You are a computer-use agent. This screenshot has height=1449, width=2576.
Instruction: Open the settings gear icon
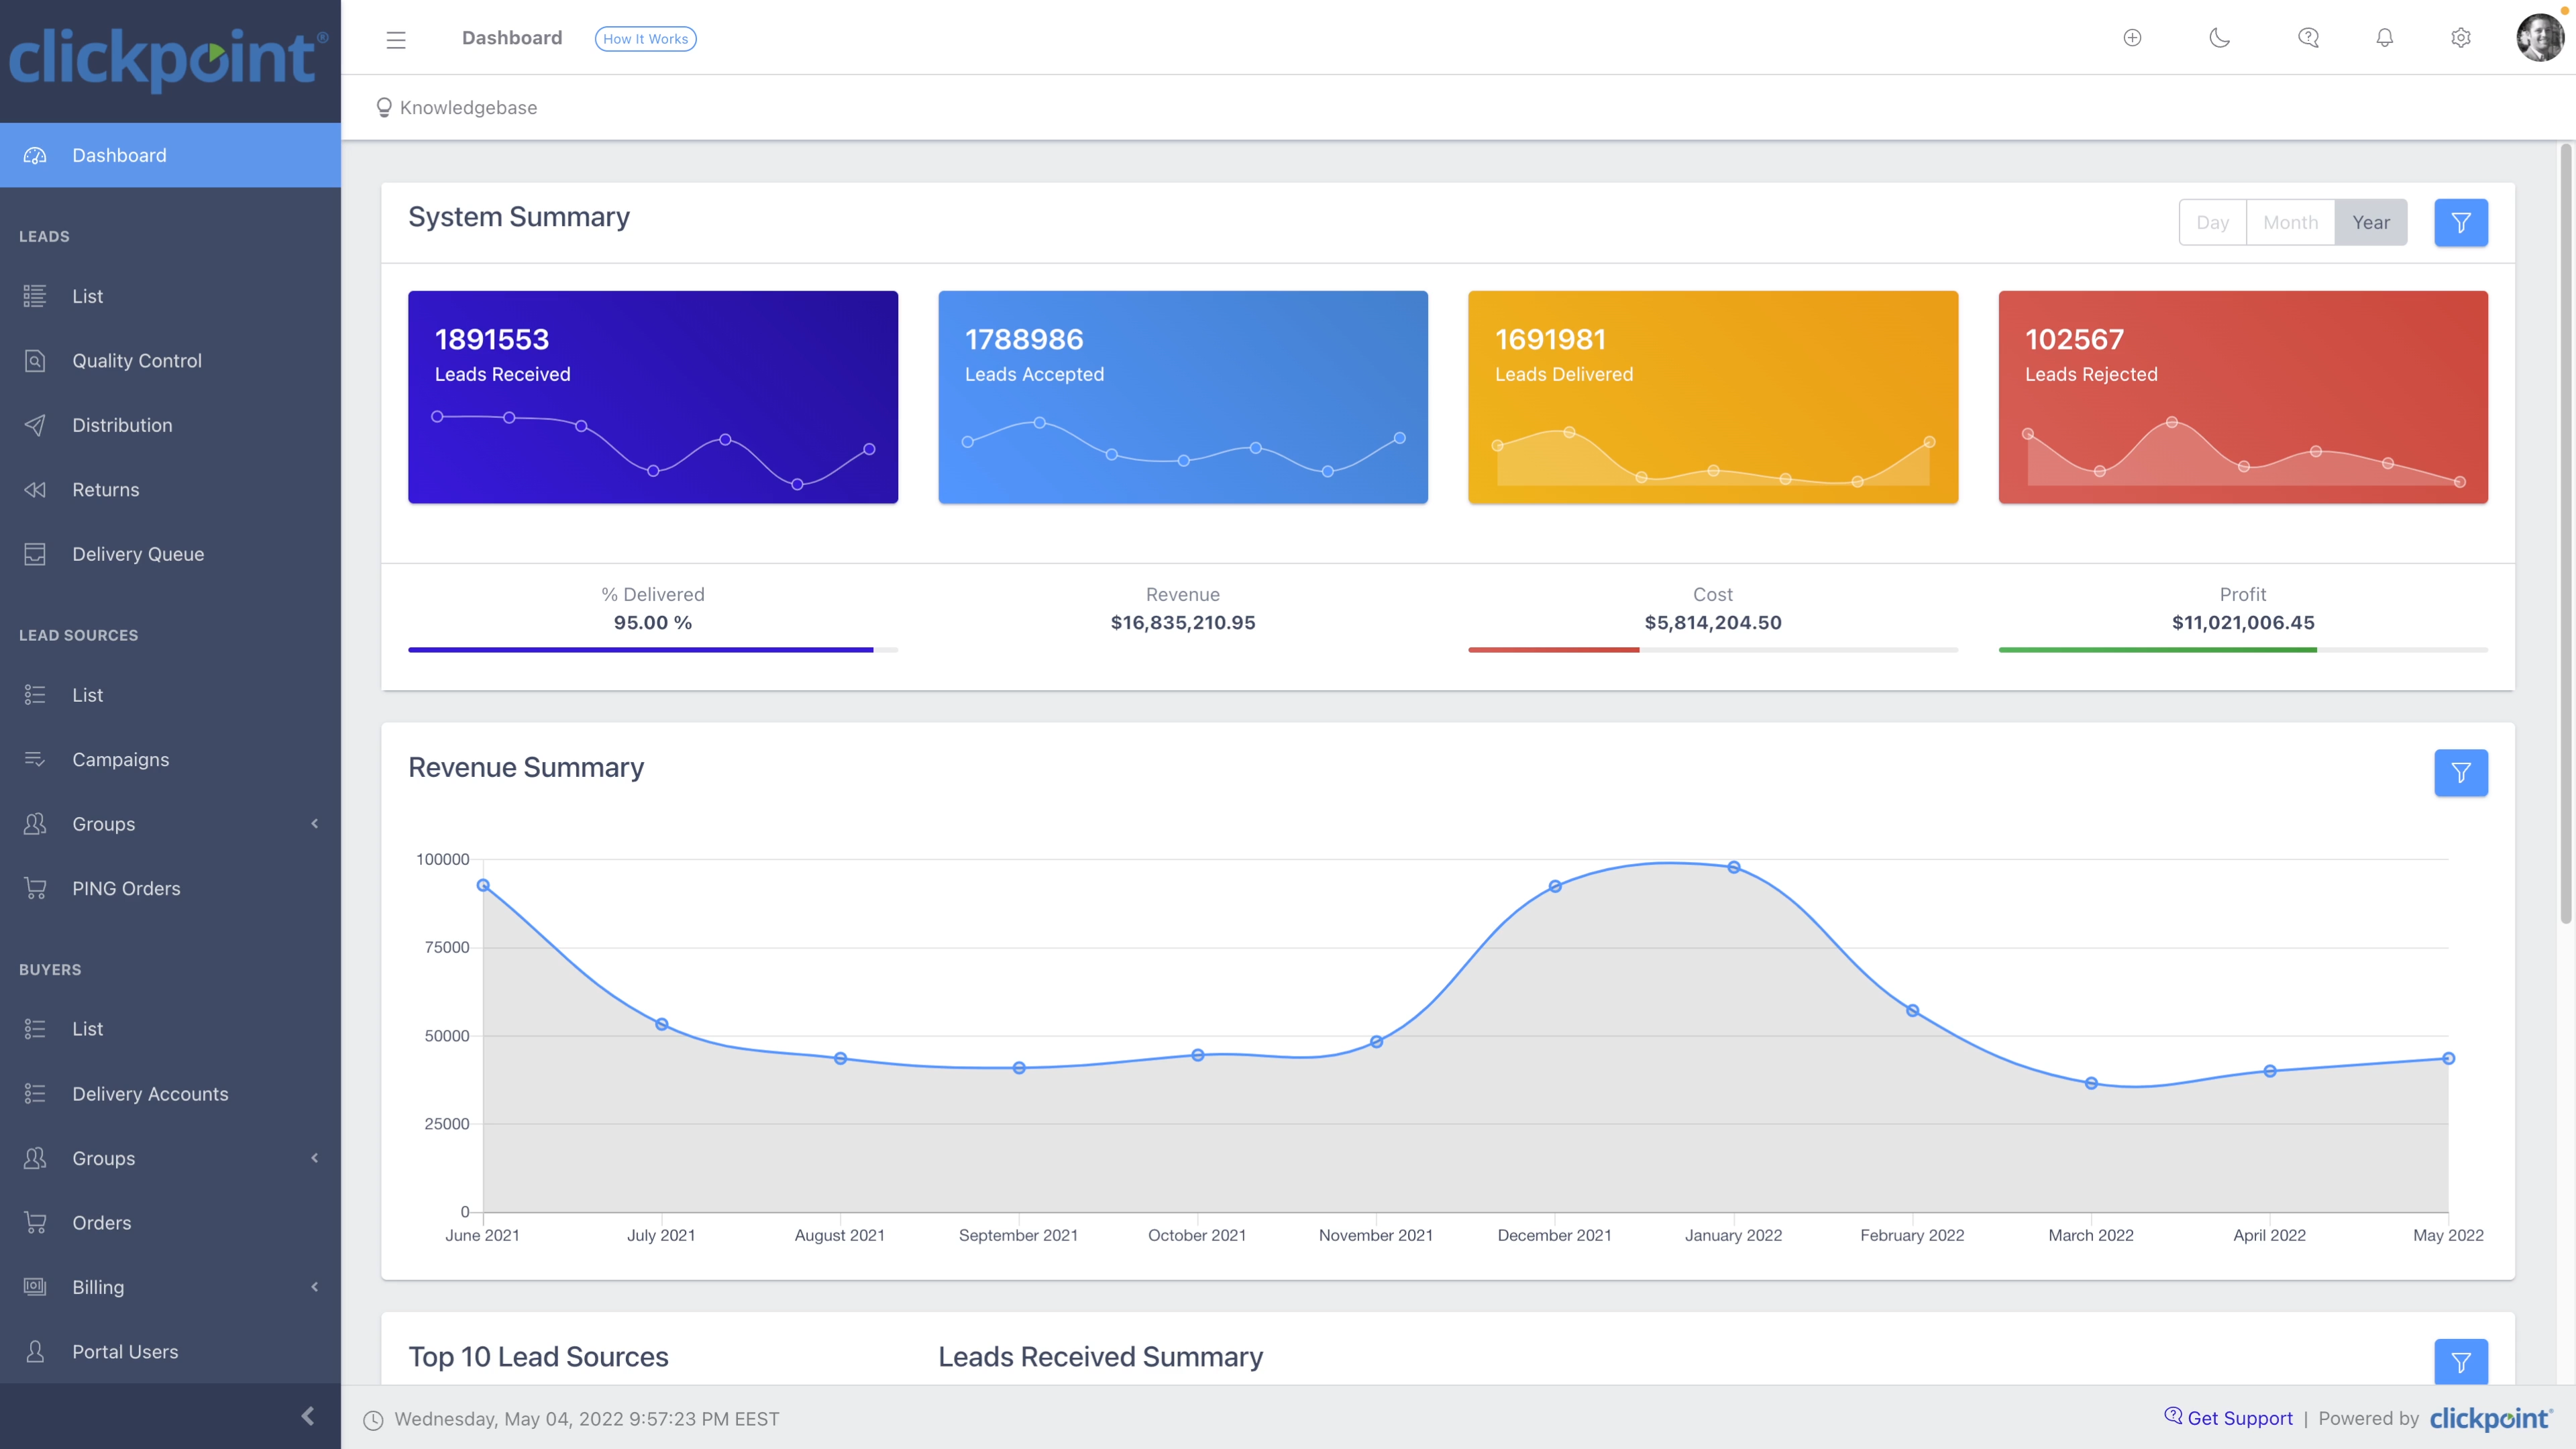coord(2461,38)
